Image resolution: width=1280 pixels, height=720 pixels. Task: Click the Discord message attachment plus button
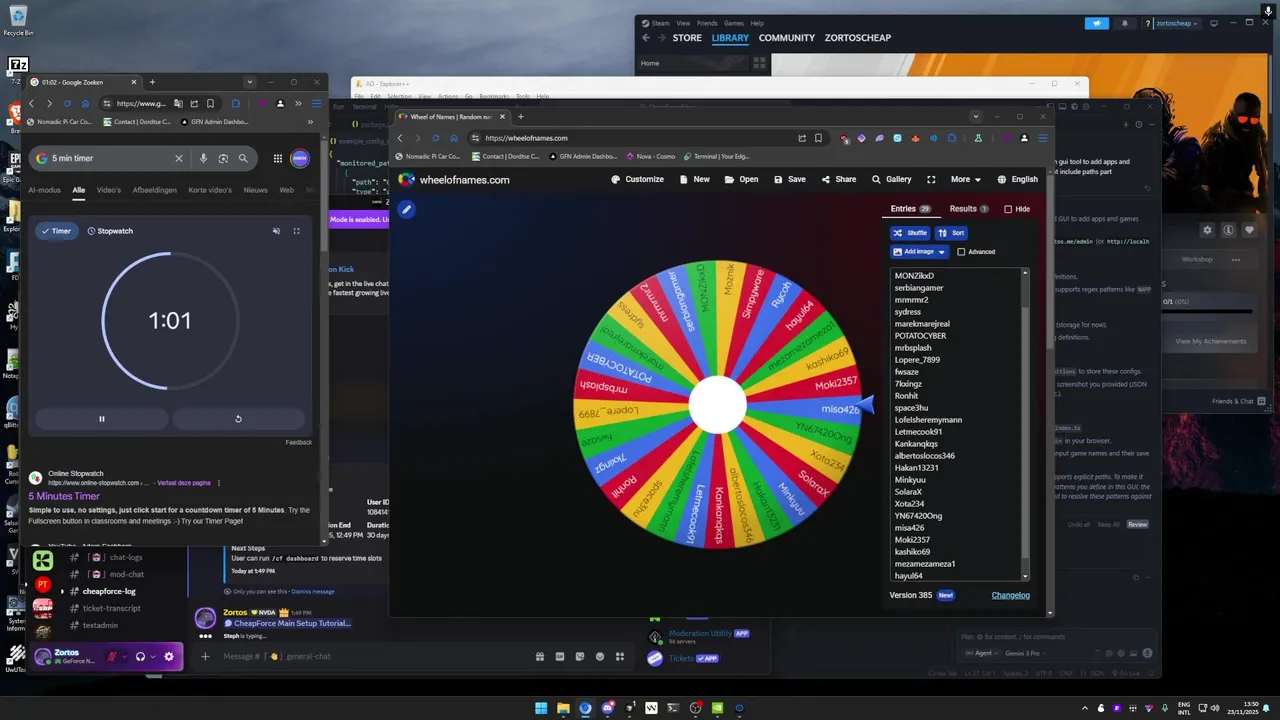pyautogui.click(x=205, y=656)
